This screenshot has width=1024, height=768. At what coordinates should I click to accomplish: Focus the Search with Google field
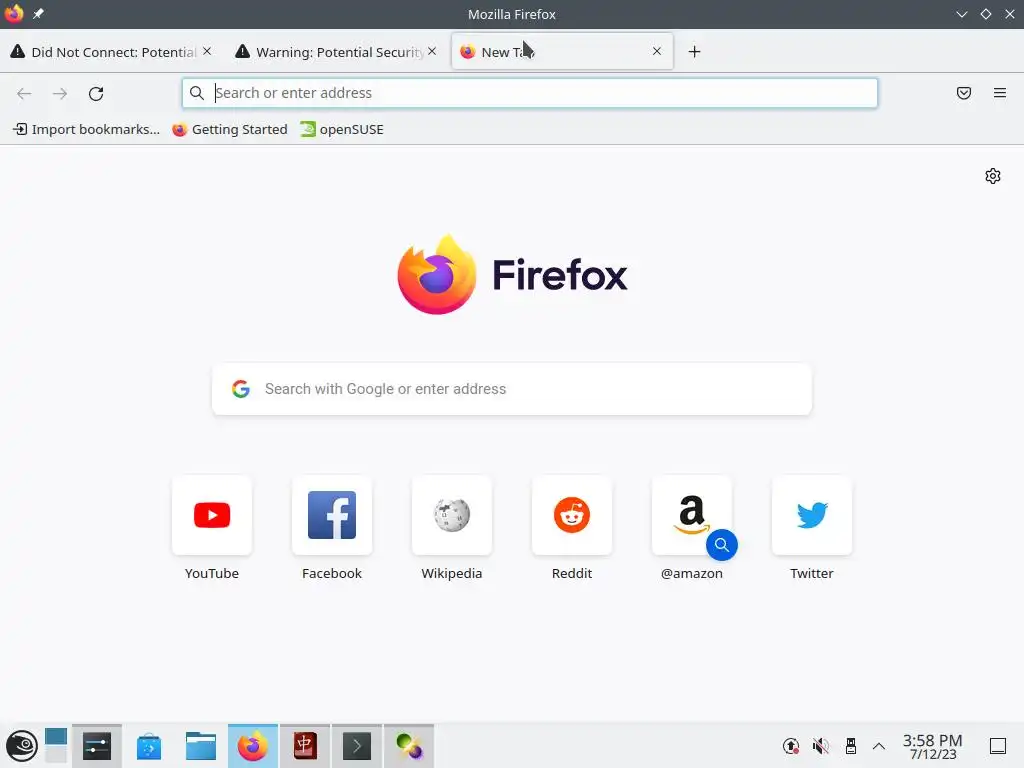click(512, 389)
